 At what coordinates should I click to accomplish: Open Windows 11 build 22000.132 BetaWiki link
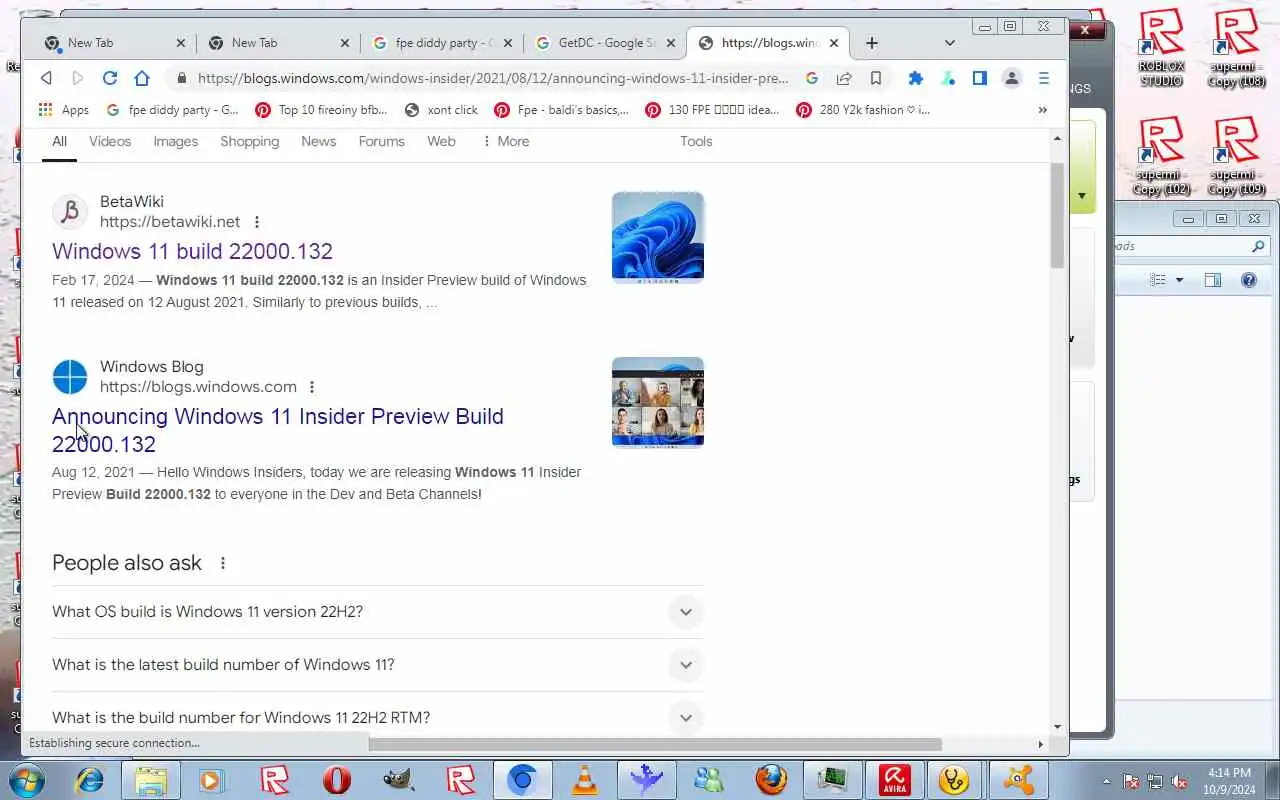(192, 251)
